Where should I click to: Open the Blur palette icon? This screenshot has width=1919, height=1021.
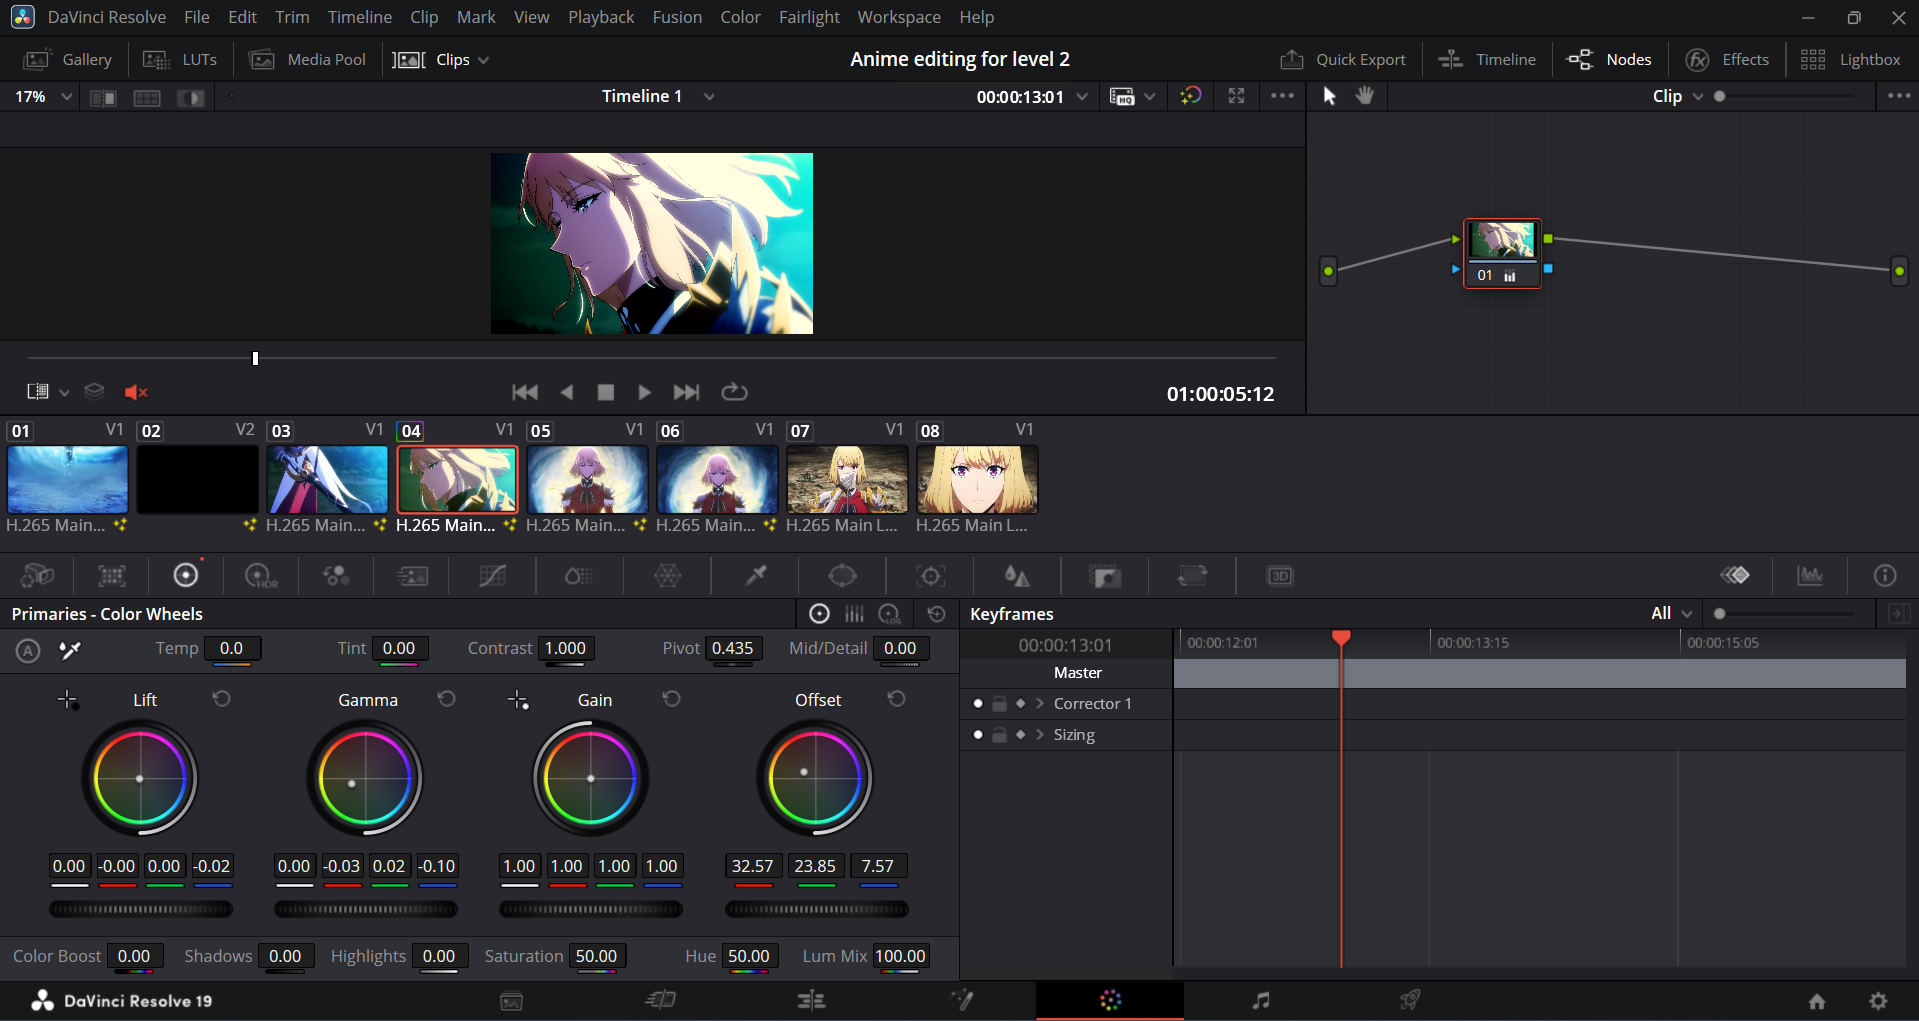click(x=1017, y=576)
